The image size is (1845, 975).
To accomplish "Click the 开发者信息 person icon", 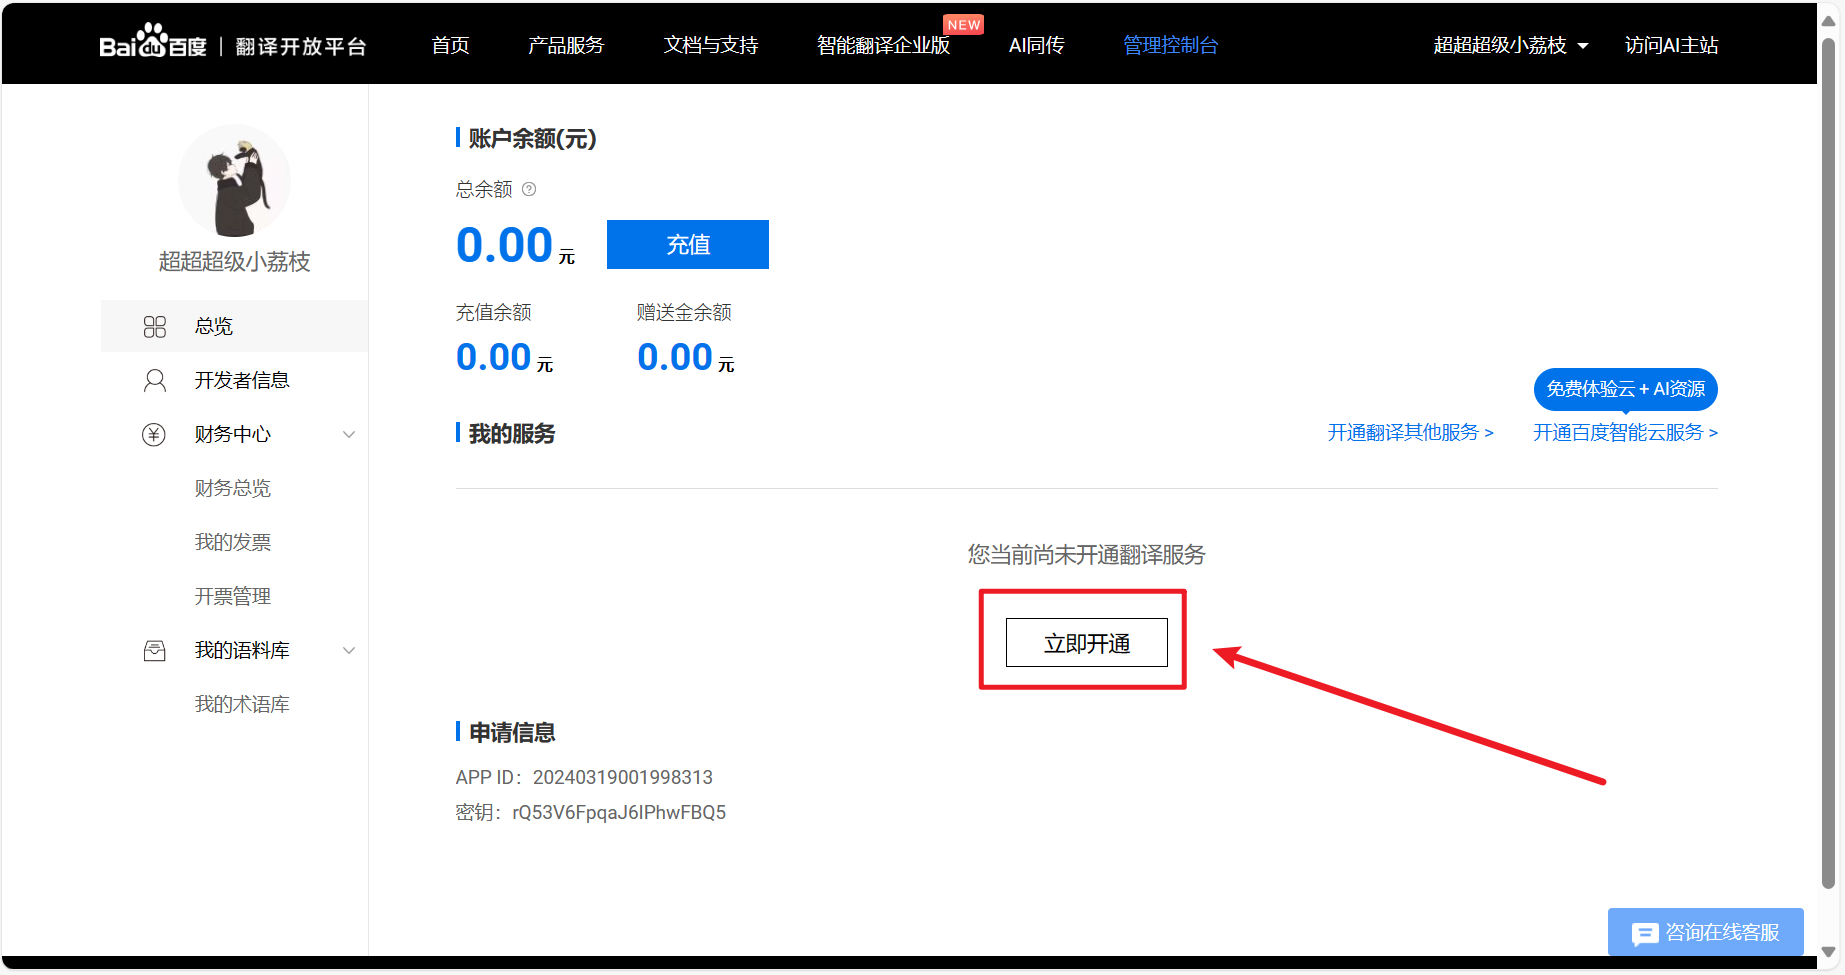I will coord(154,379).
